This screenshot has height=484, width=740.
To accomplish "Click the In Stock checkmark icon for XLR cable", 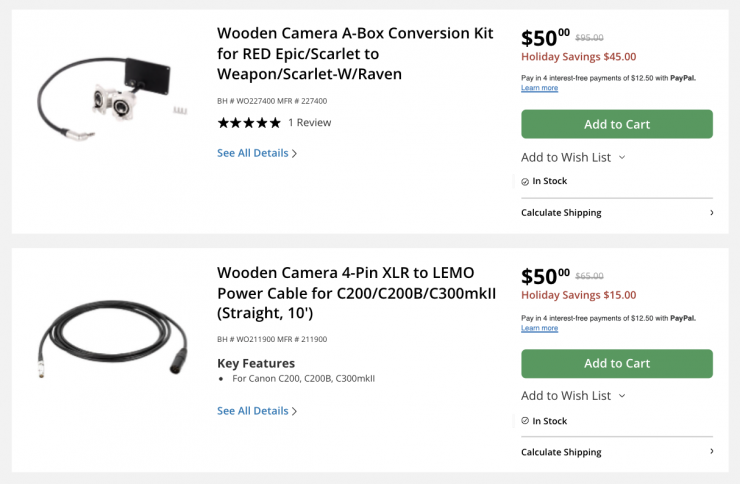I will [x=525, y=421].
